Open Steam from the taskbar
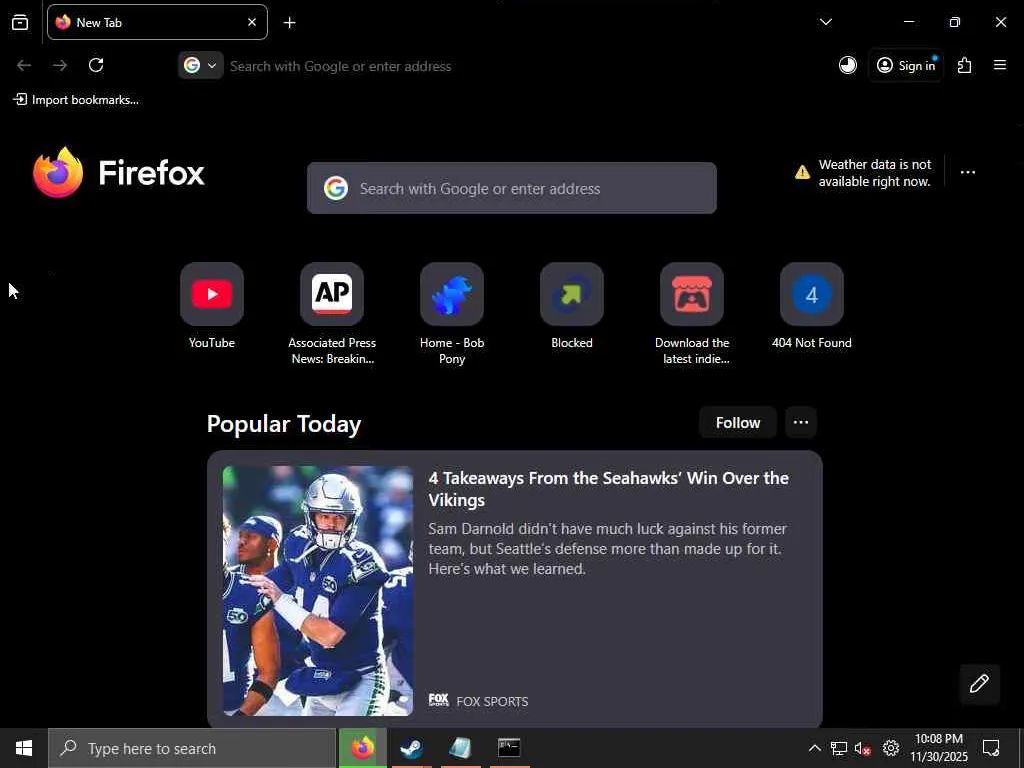The image size is (1024, 768). pos(411,748)
